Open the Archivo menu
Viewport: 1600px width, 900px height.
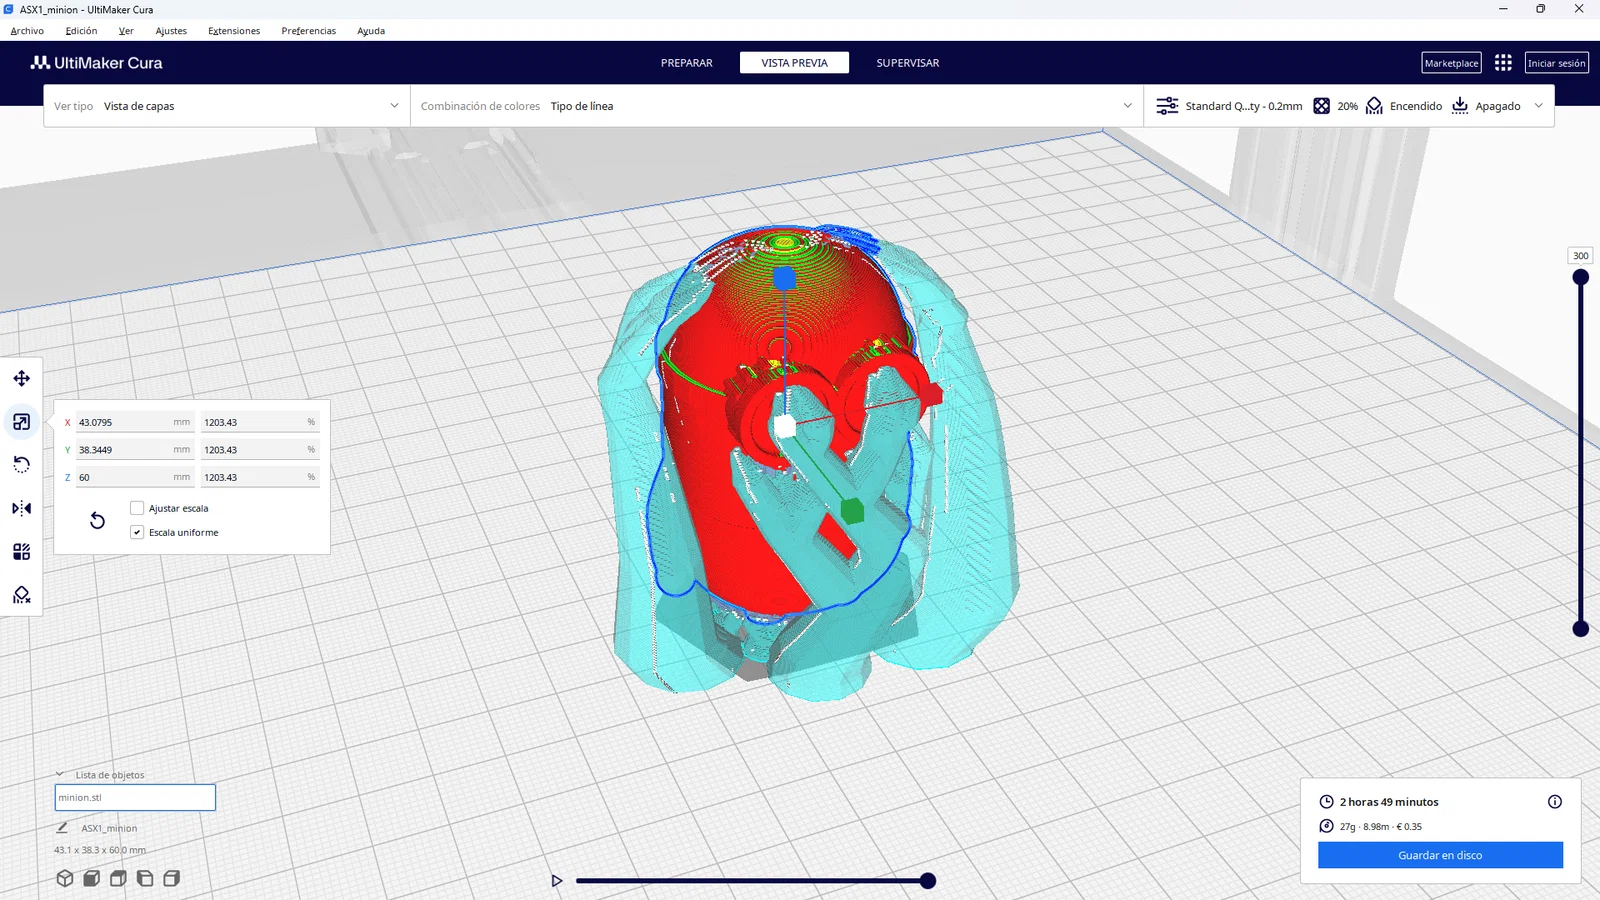(27, 30)
